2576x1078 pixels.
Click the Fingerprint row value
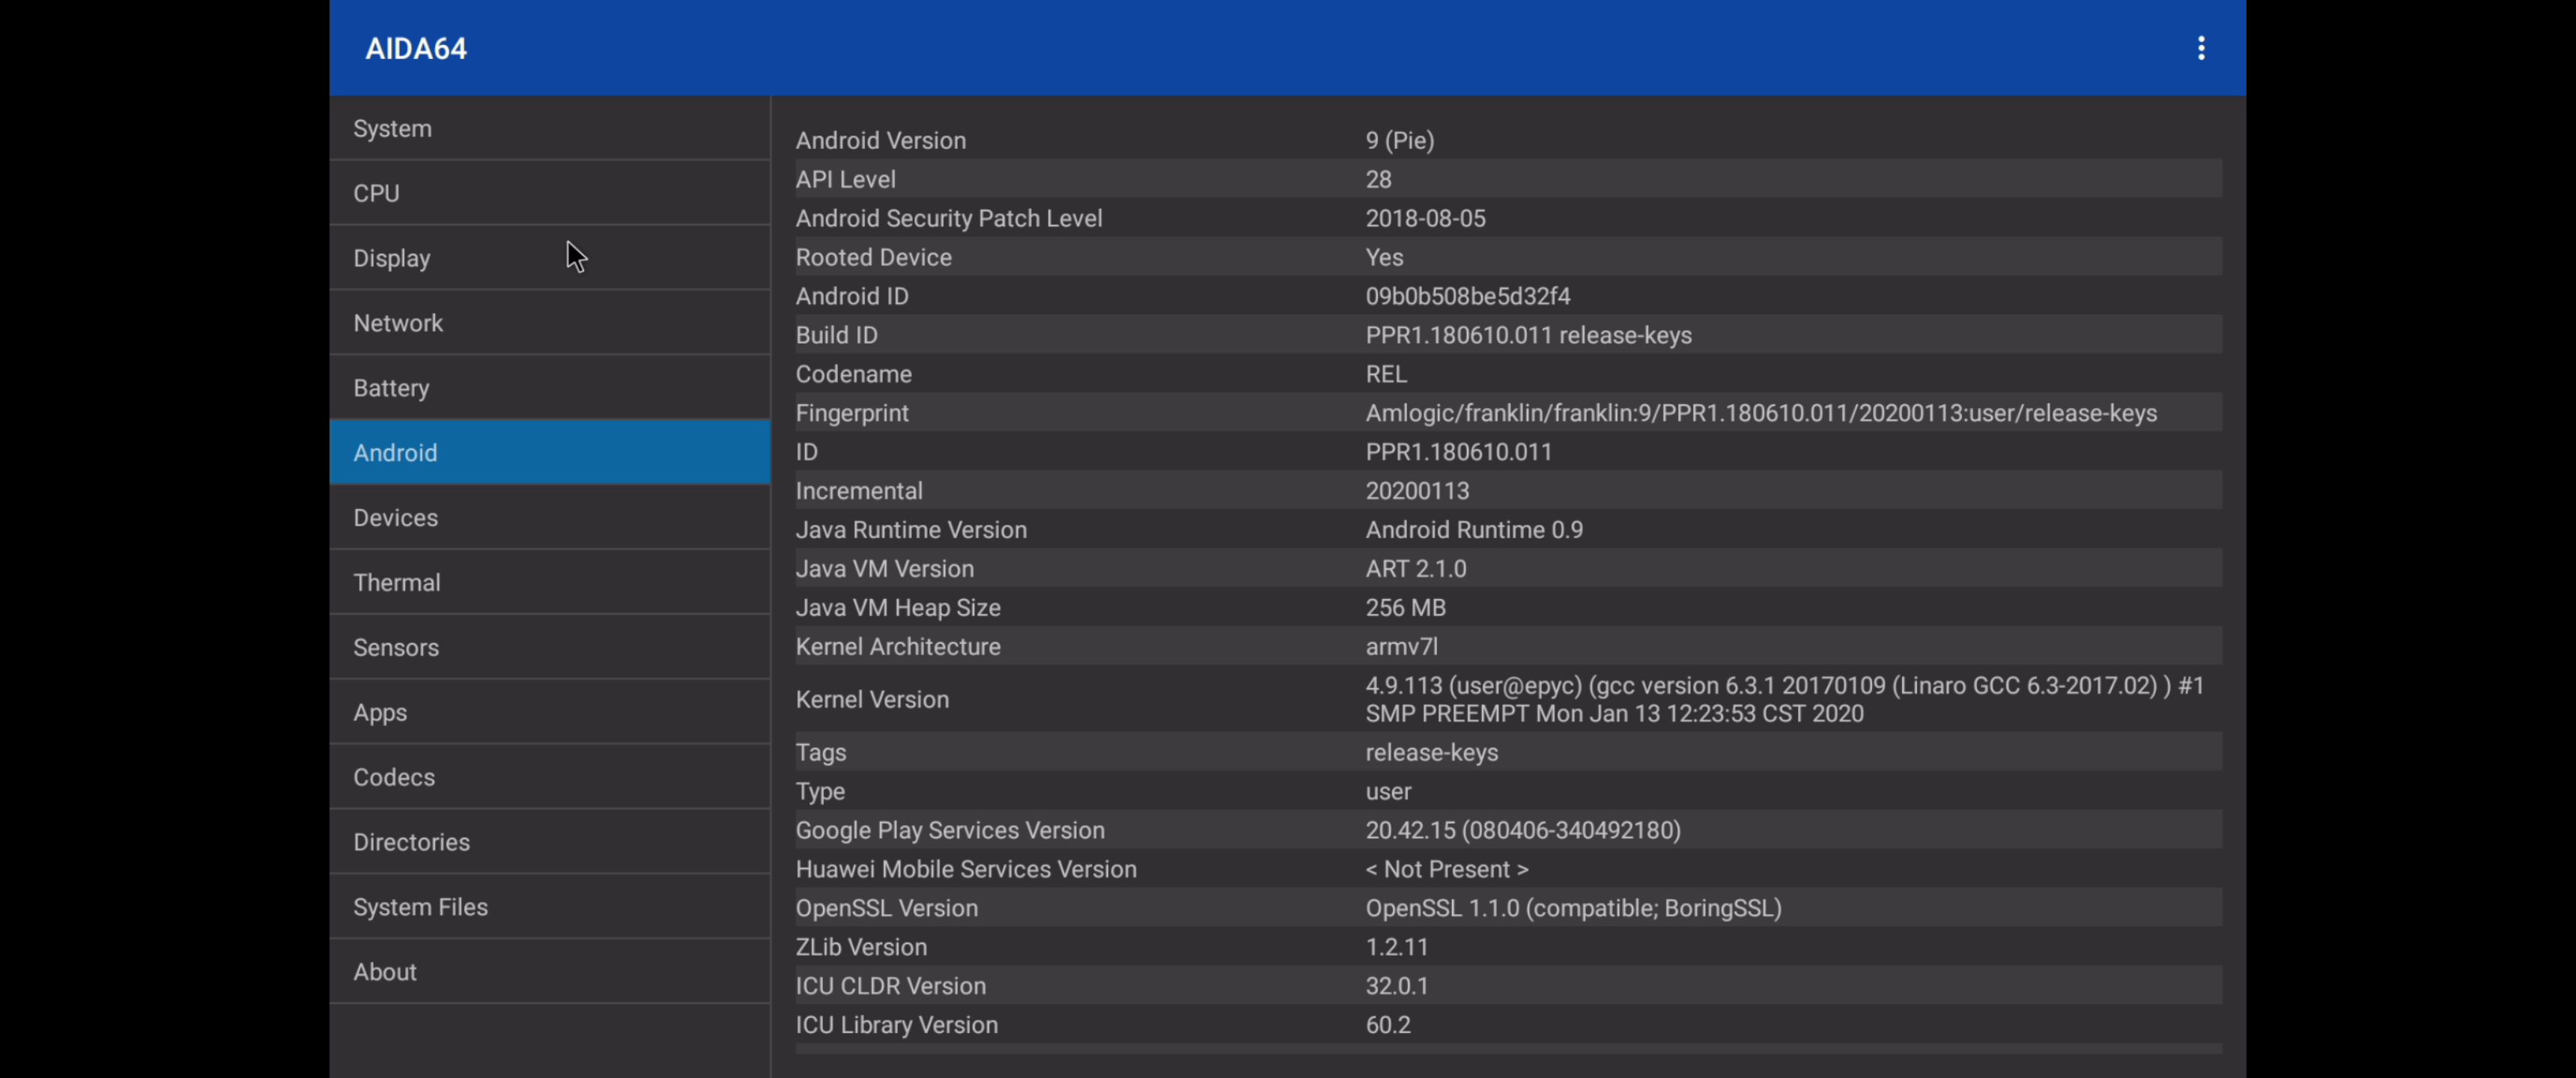click(1760, 413)
